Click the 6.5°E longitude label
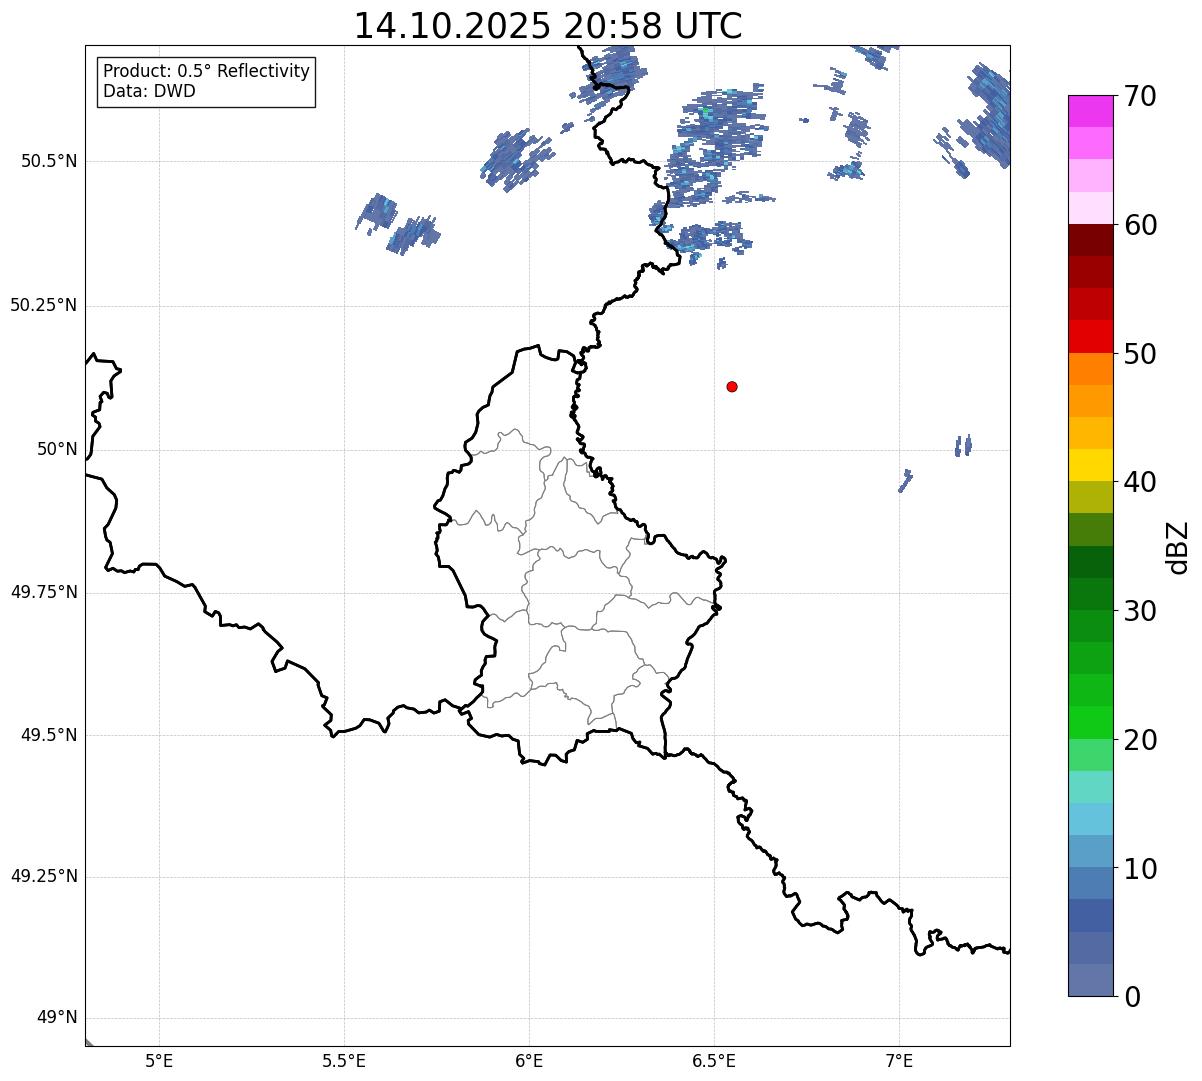Screen dimensions: 1202x1081 pyautogui.click(x=714, y=1061)
